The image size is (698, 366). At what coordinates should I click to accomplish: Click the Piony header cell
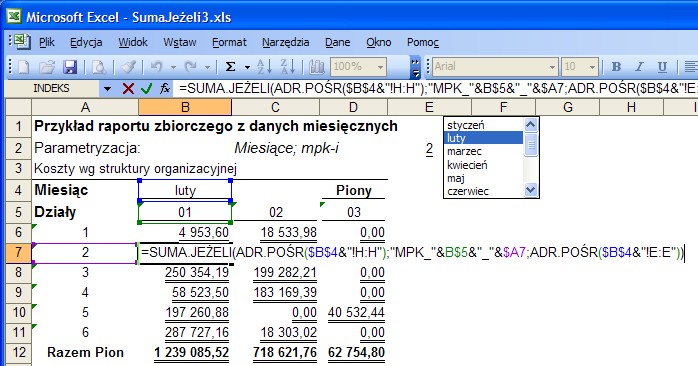(x=353, y=191)
